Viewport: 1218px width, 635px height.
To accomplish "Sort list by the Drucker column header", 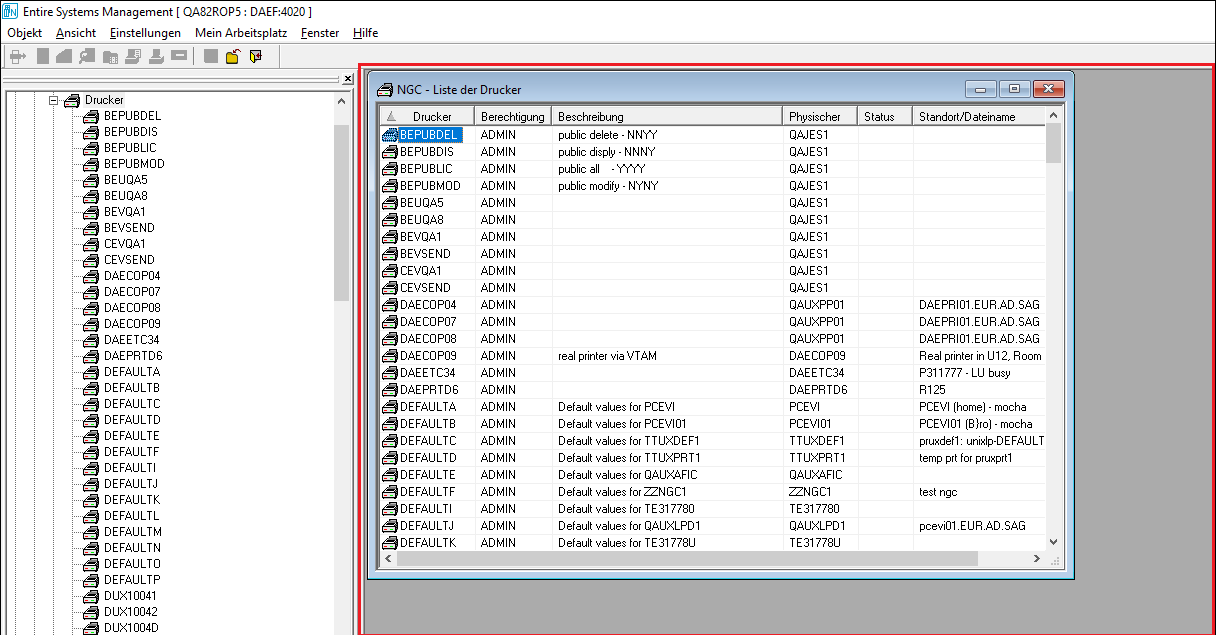I will [x=432, y=117].
